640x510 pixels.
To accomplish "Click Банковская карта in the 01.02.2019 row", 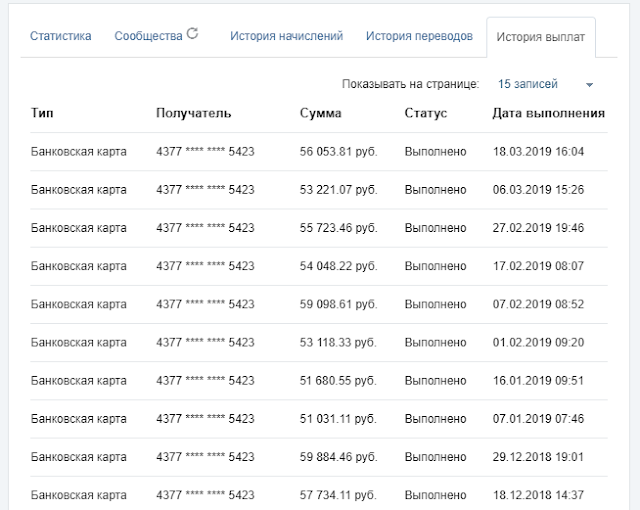I will [x=79, y=342].
